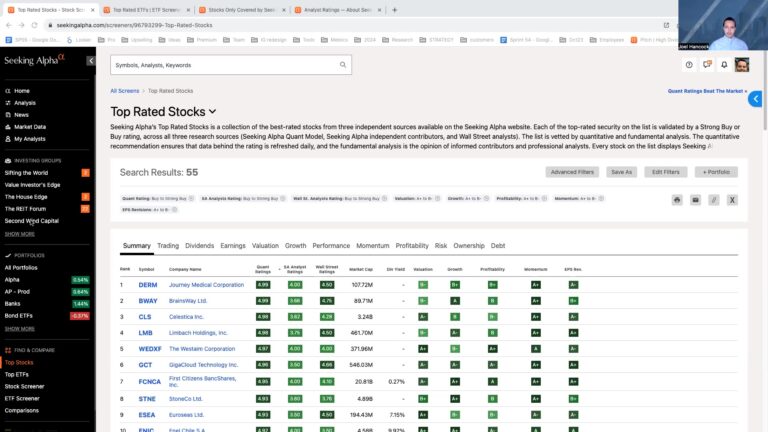This screenshot has width=768, height=432.
Task: Remove the EPS Revisions filter chip
Action: [x=174, y=210]
